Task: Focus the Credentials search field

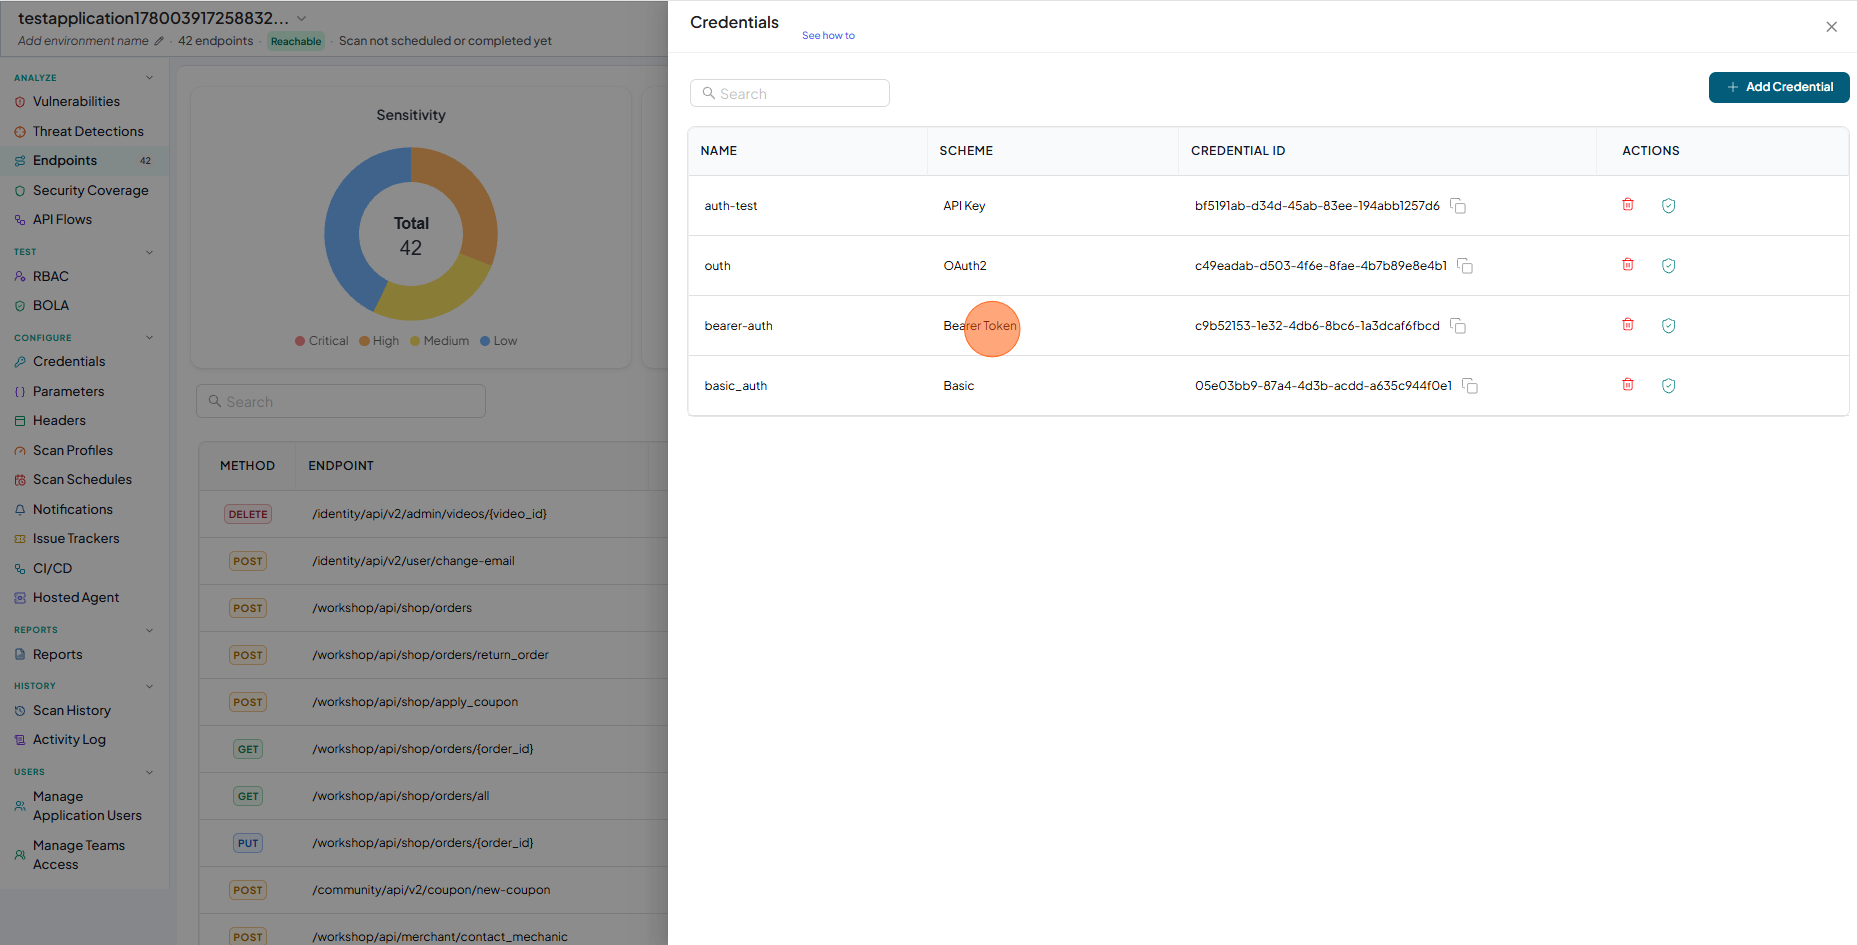Action: 790,93
